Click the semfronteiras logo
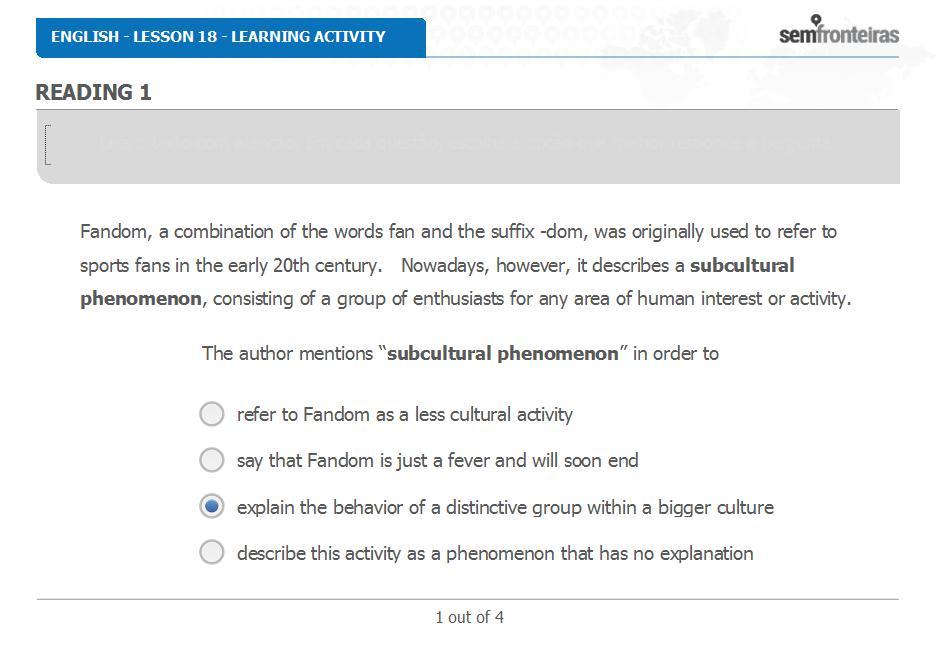The width and height of the screenshot is (940, 656). point(839,31)
